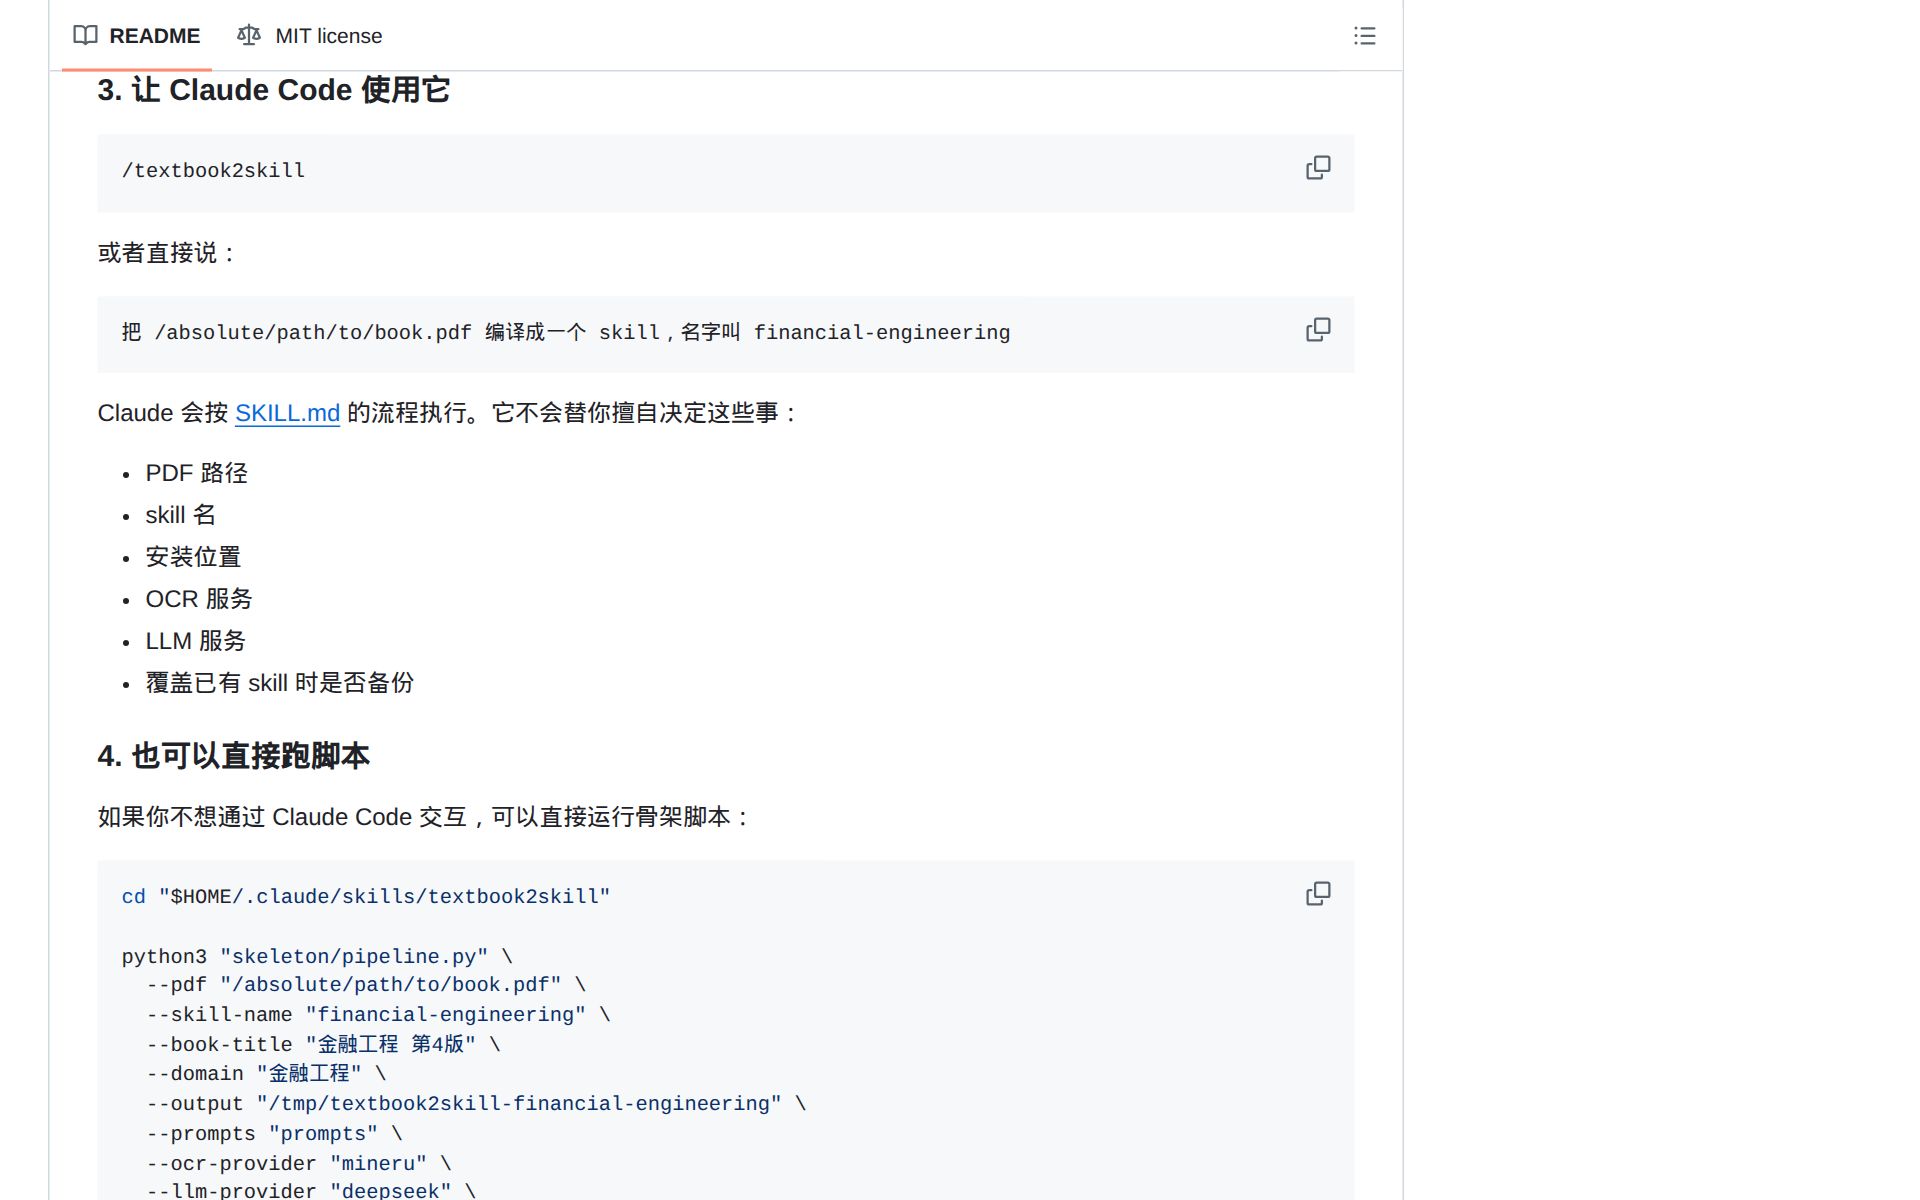Open the README outline list icon
1920x1200 pixels.
coord(1364,36)
